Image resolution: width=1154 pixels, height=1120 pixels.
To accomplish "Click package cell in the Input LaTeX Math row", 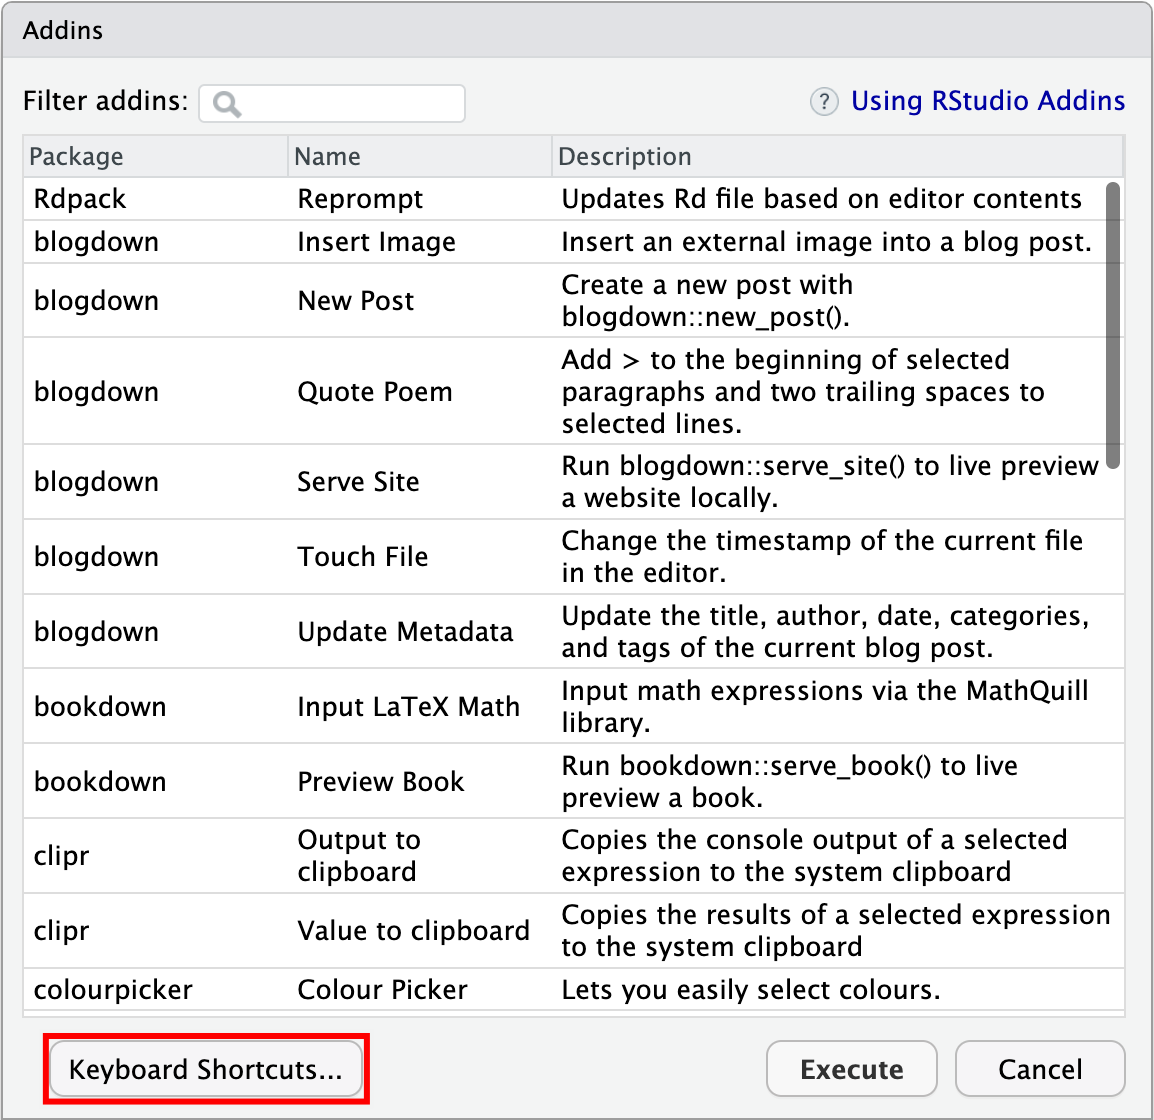I will [x=100, y=706].
